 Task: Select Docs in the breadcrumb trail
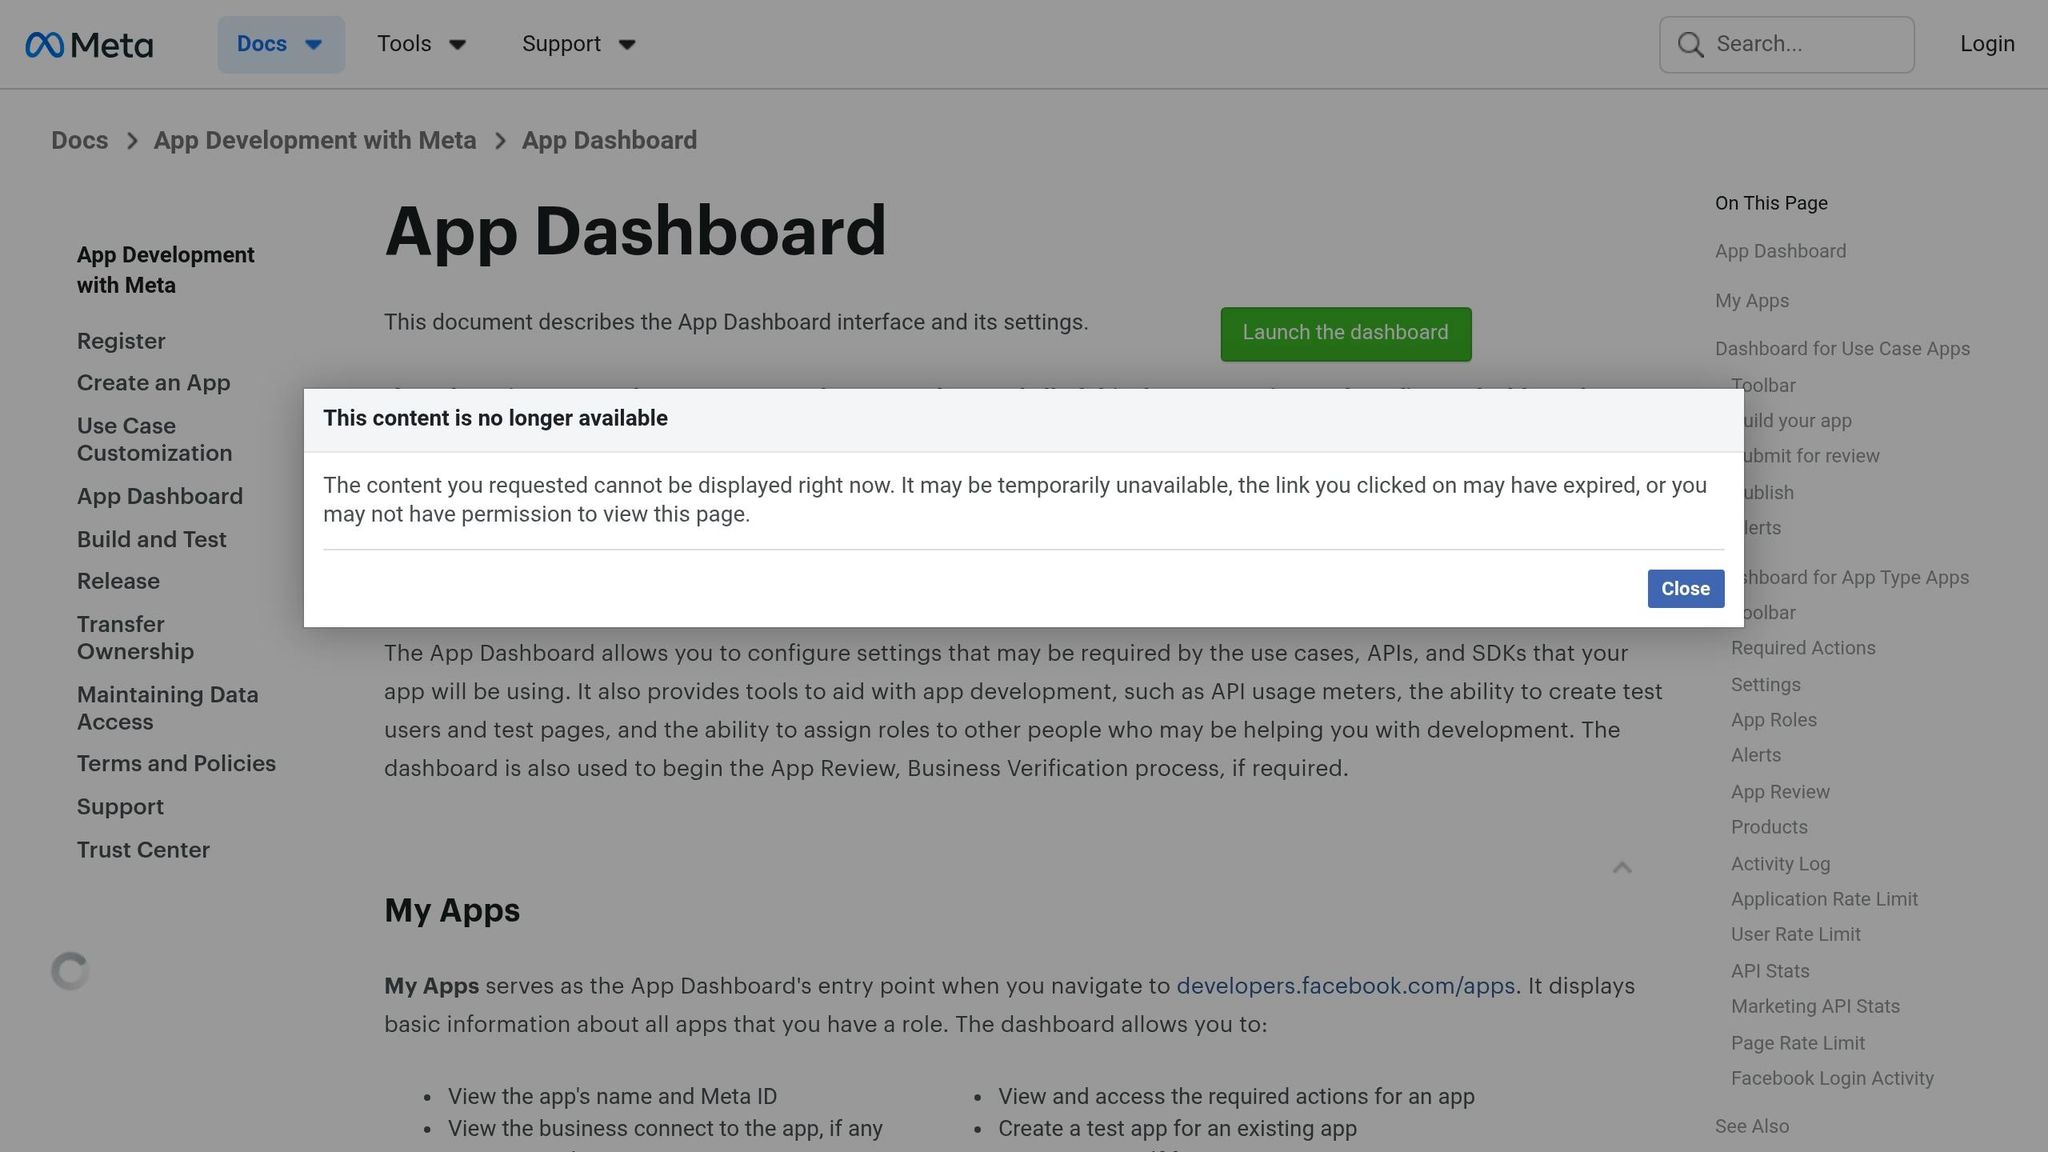coord(80,140)
